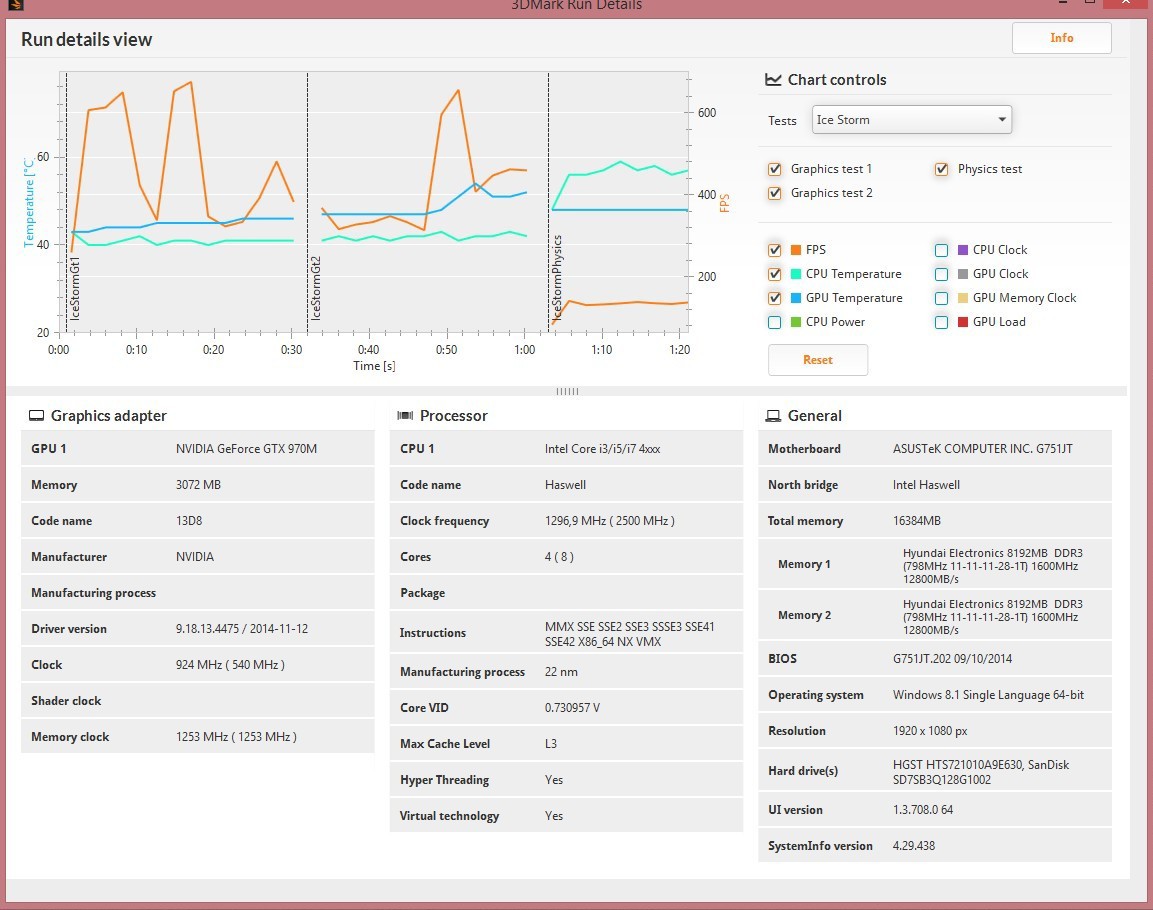Enable the GPU Load series checkbox
Viewport: 1153px width, 910px height.
pyautogui.click(x=941, y=322)
